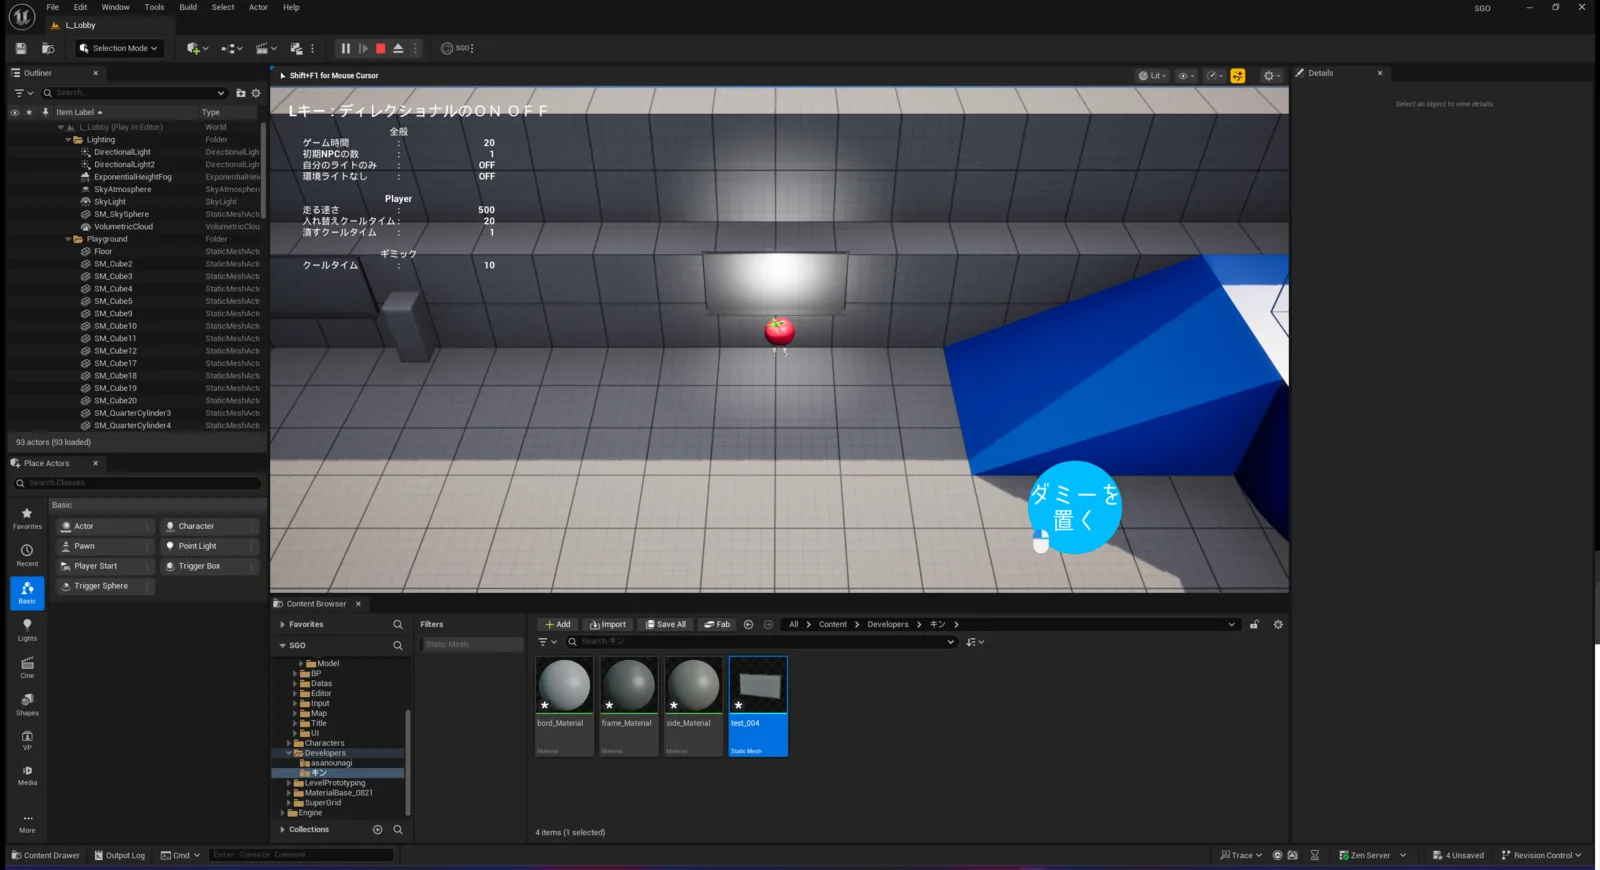Toggle the Content Browser lock icon

1254,624
